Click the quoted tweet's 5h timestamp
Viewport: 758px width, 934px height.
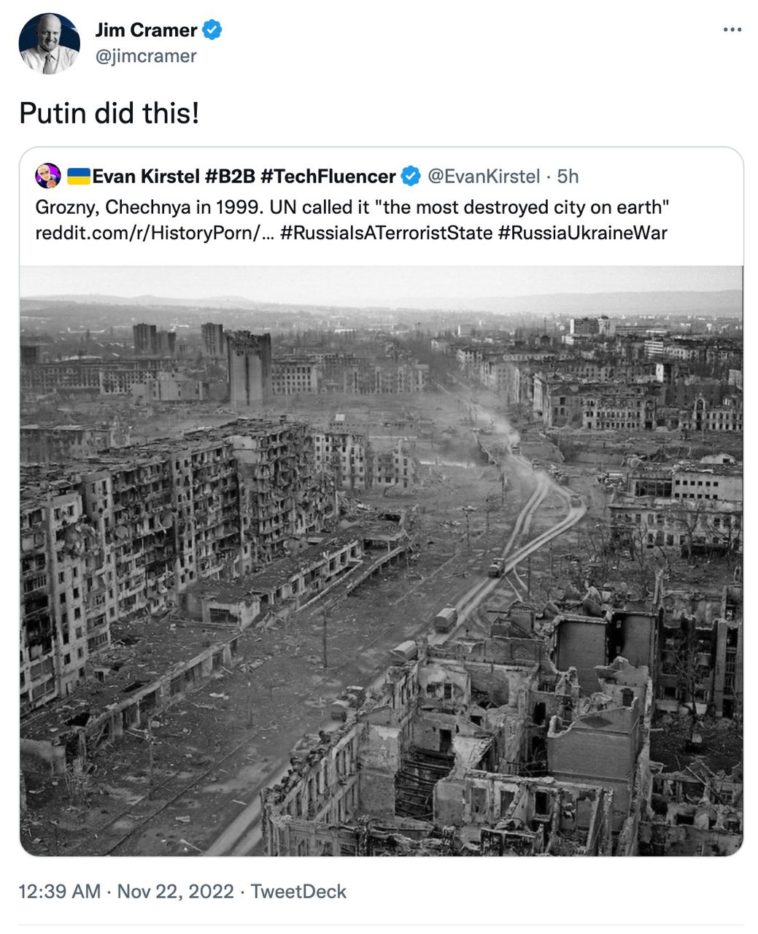[568, 177]
